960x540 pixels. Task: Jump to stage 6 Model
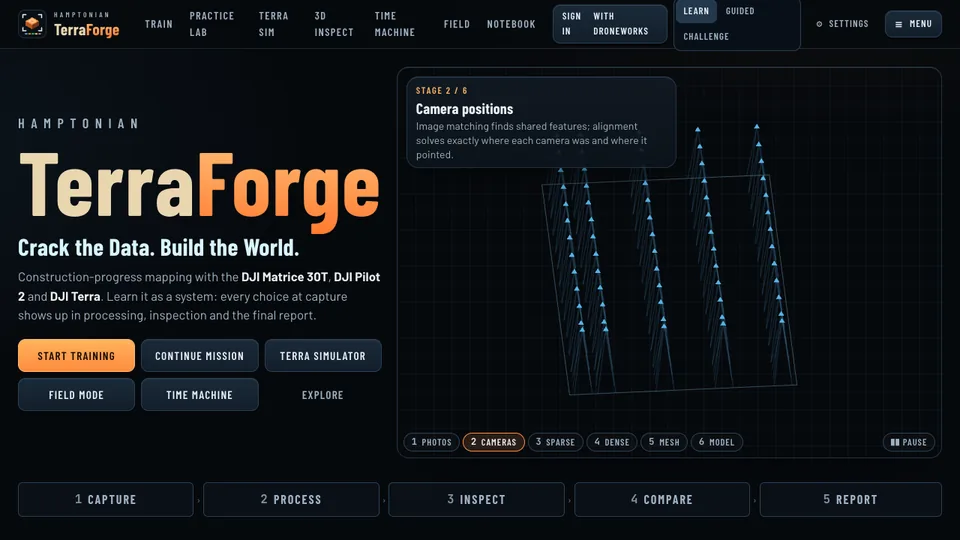coord(716,442)
